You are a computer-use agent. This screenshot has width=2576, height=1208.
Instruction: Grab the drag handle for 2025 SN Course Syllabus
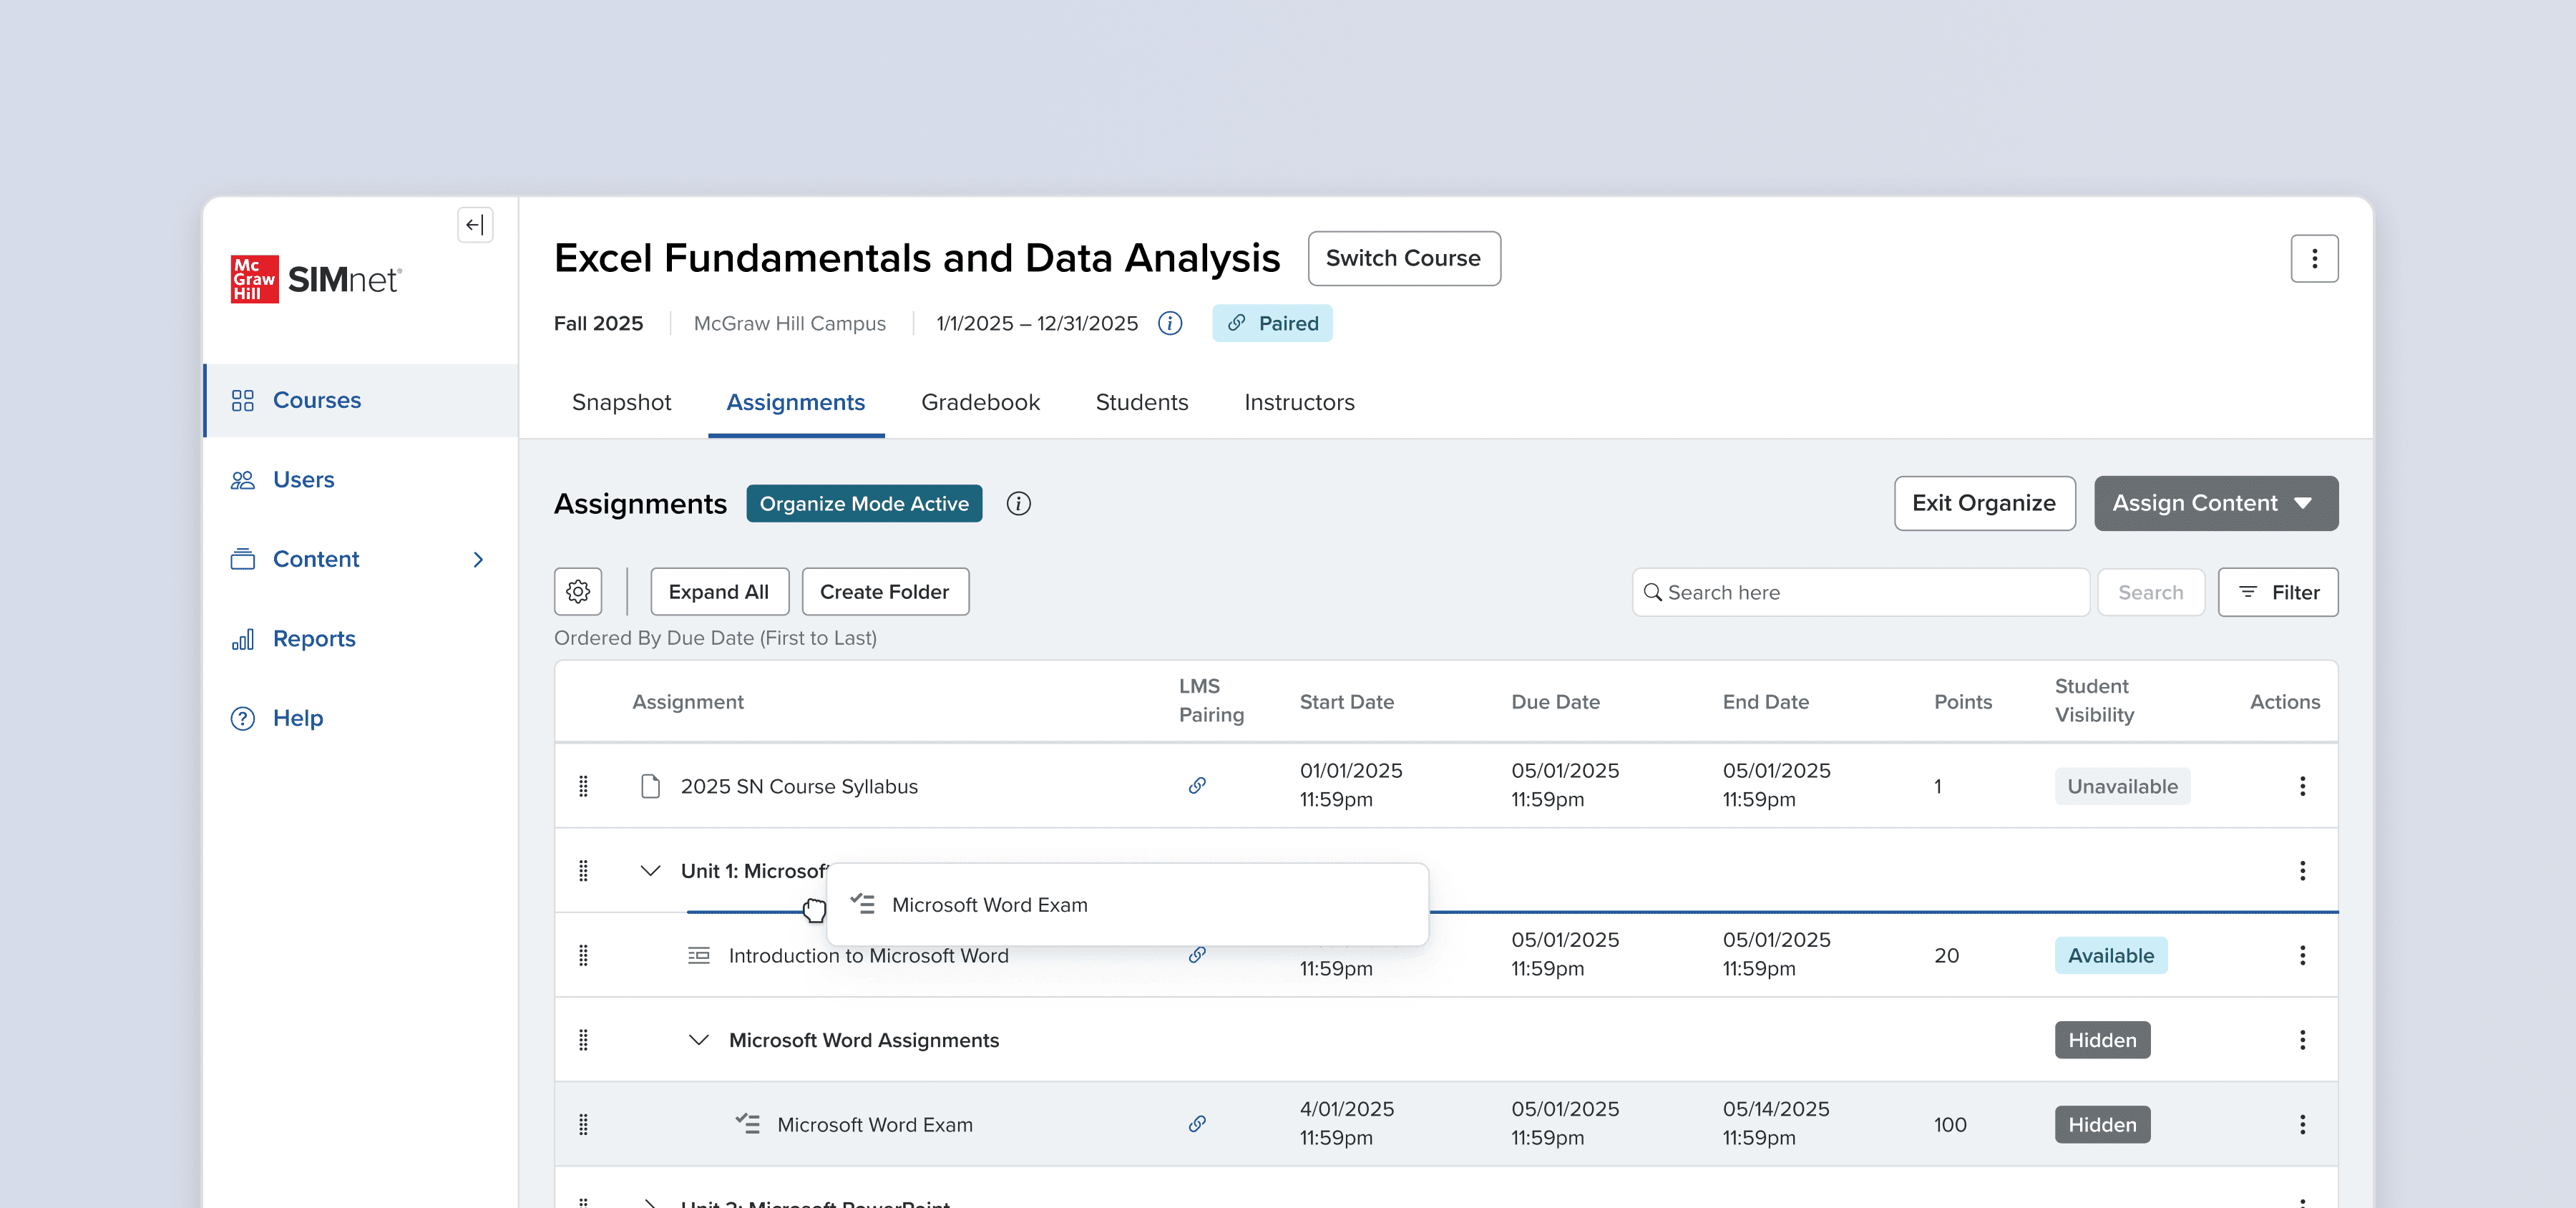point(583,786)
